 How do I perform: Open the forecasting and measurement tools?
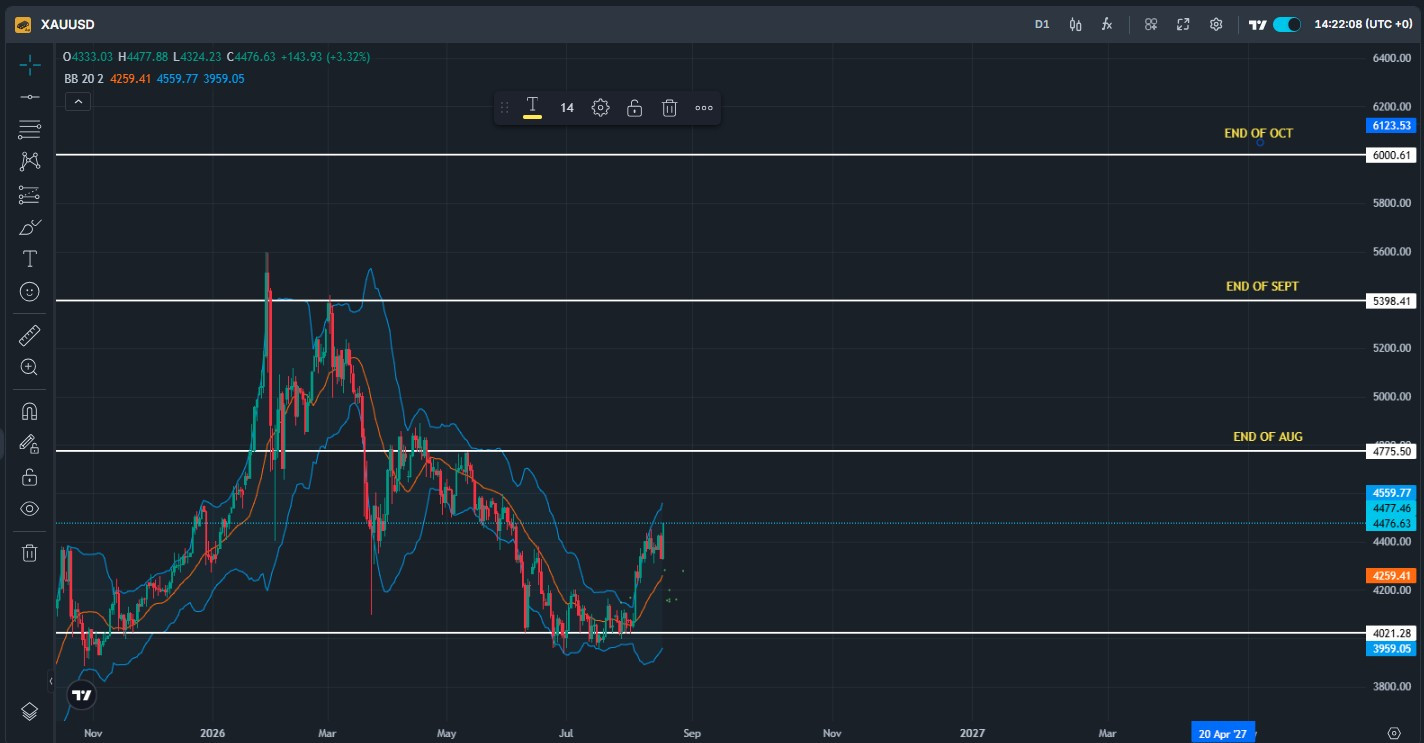[x=30, y=195]
